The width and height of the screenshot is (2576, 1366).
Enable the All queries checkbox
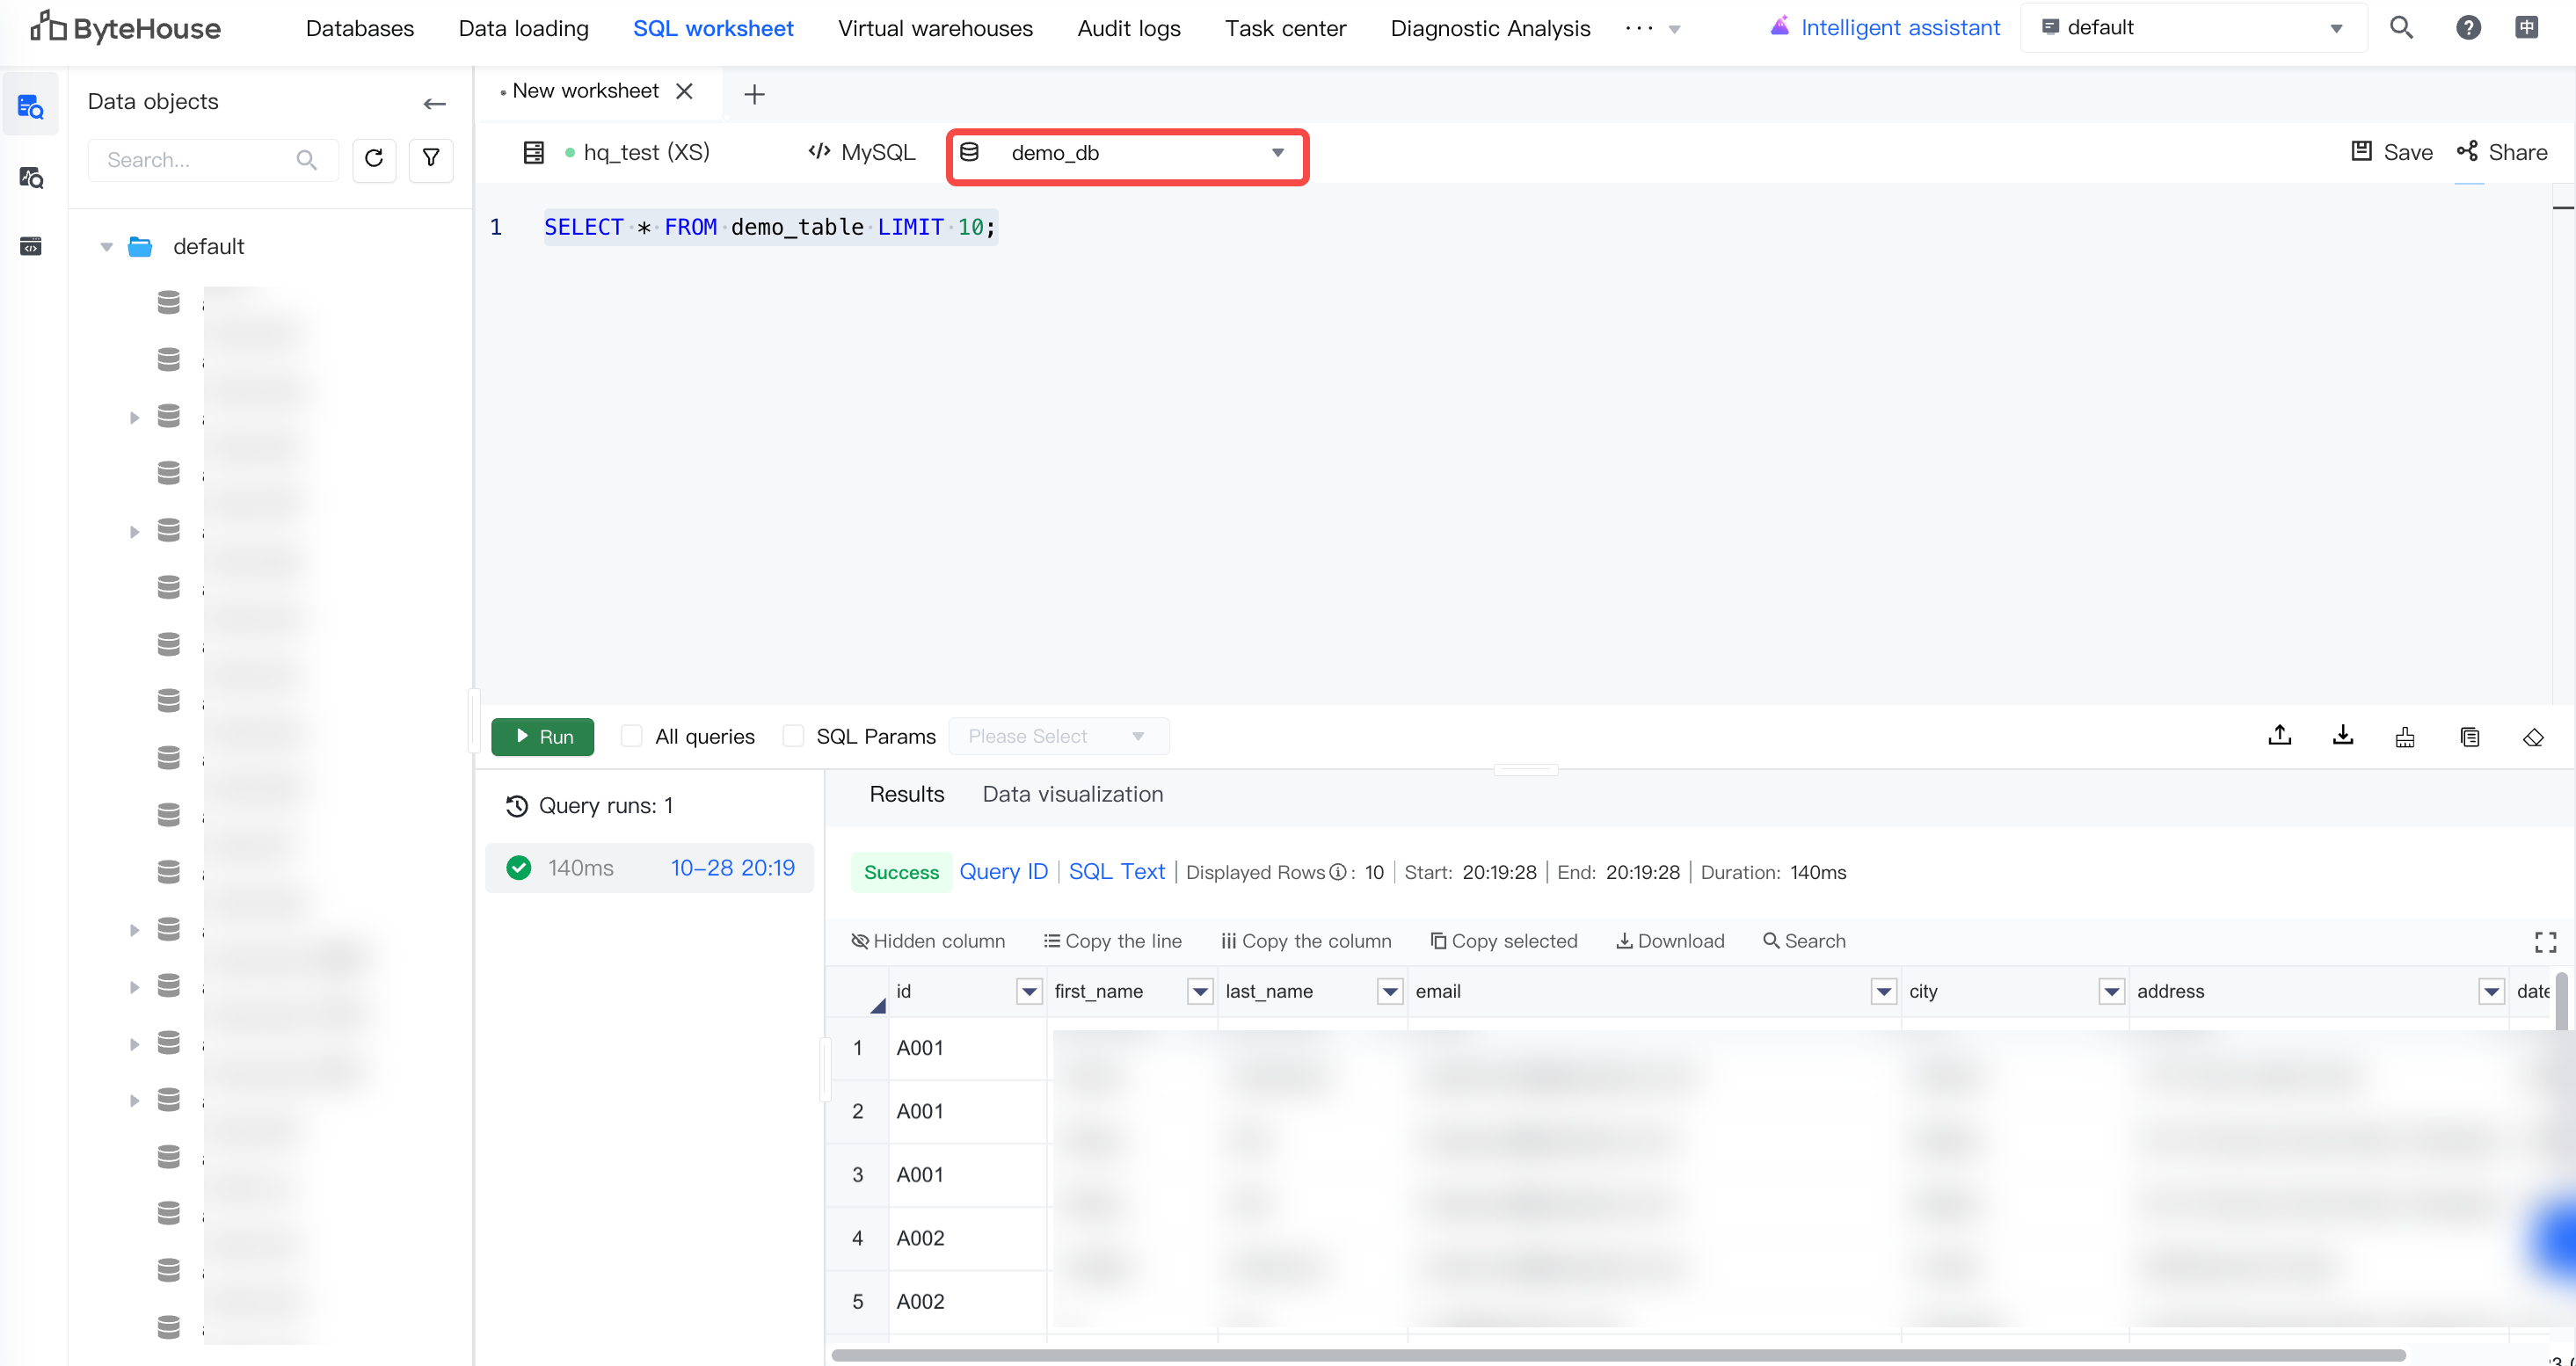pos(631,736)
